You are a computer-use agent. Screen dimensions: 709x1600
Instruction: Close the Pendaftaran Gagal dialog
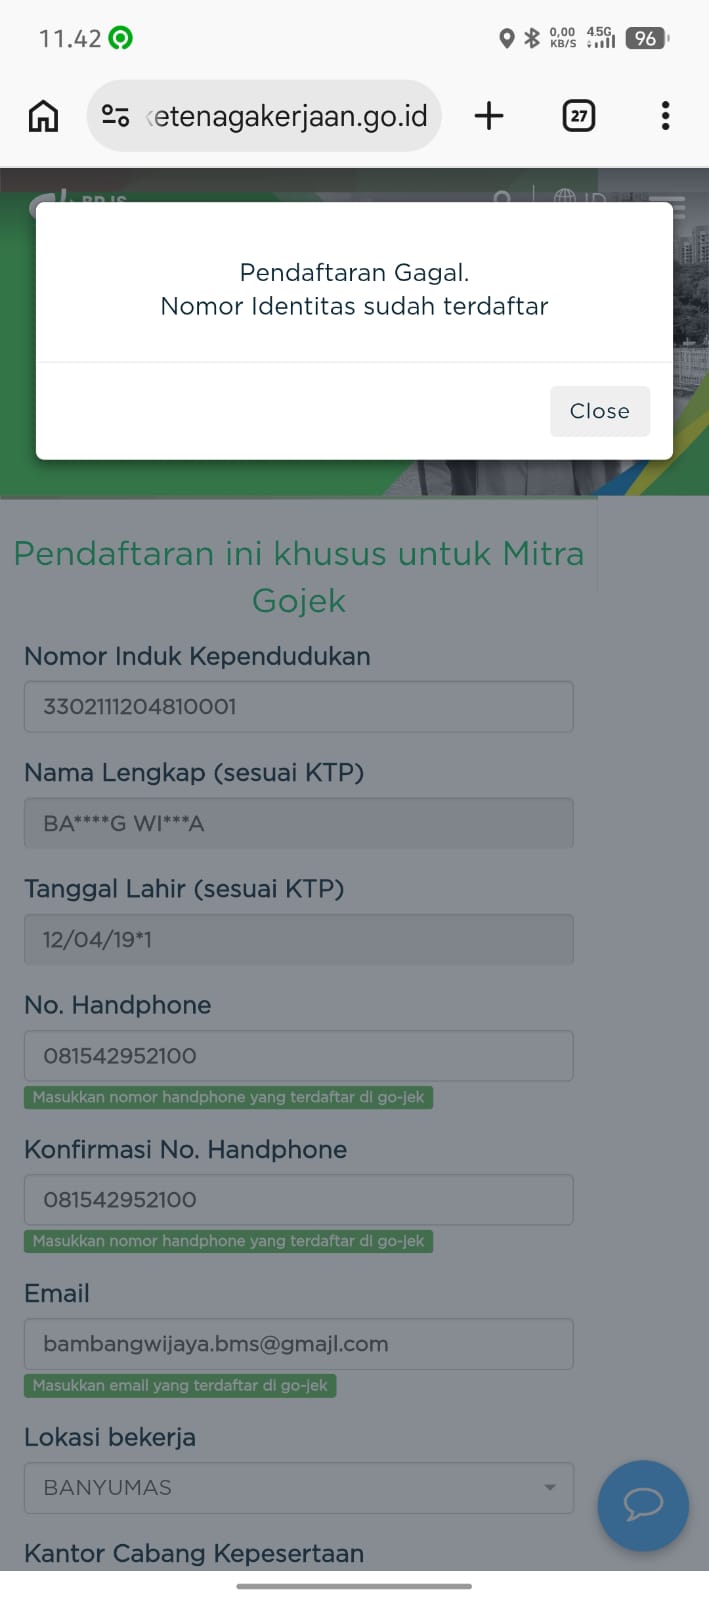point(600,411)
